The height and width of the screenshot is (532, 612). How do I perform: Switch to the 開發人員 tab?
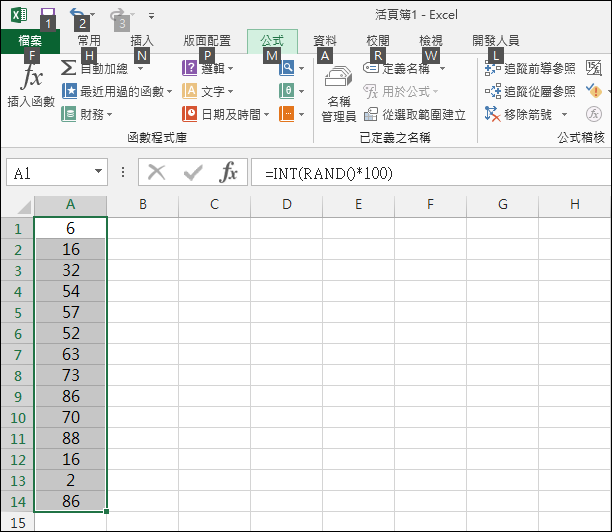tap(496, 41)
